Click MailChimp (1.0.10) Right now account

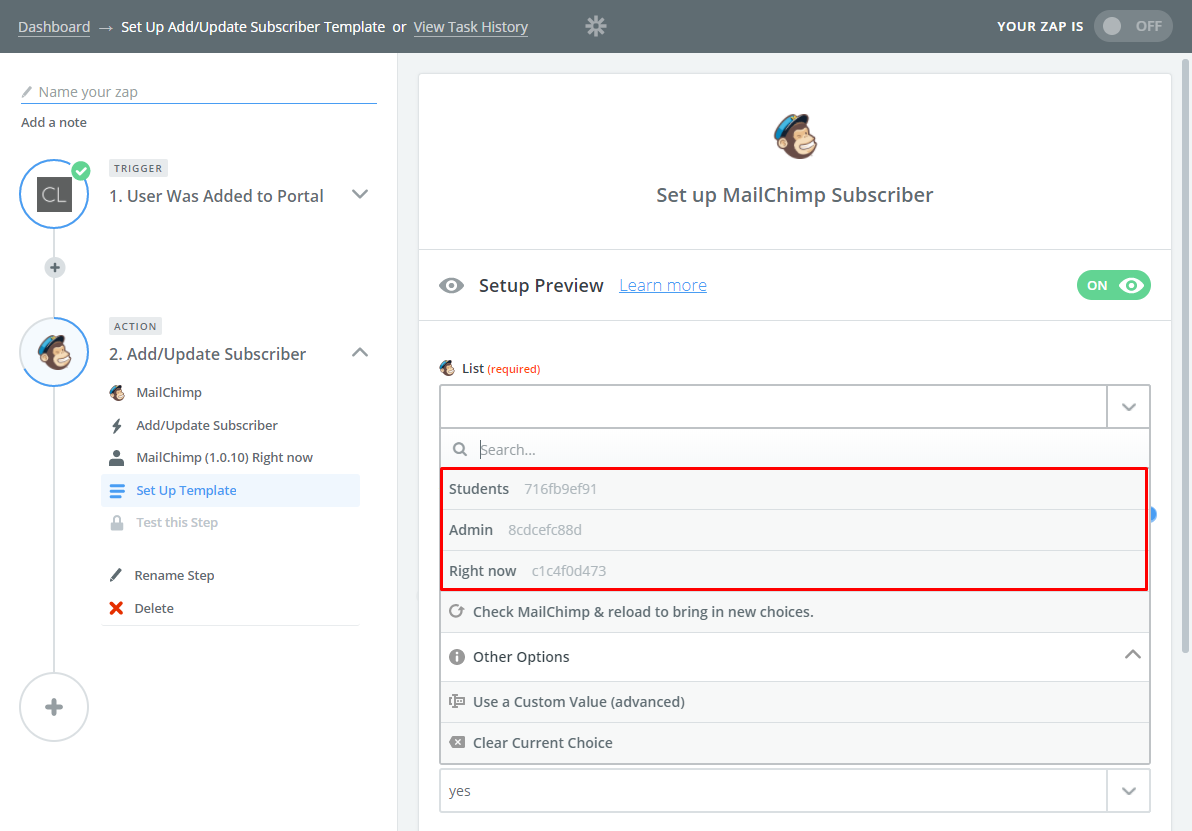tap(224, 458)
